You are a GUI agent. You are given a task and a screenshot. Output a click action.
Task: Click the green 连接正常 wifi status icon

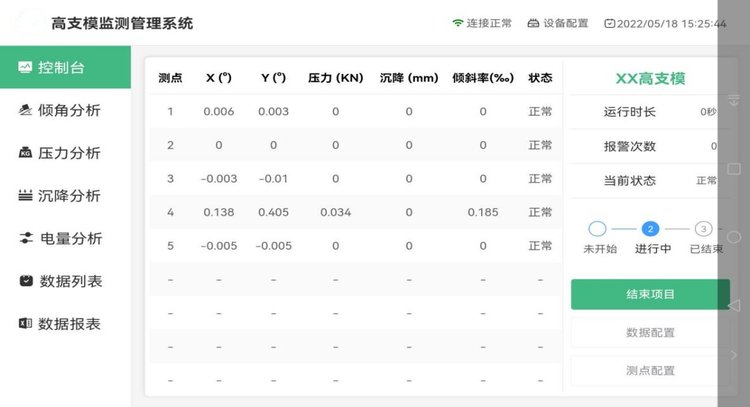coord(457,23)
